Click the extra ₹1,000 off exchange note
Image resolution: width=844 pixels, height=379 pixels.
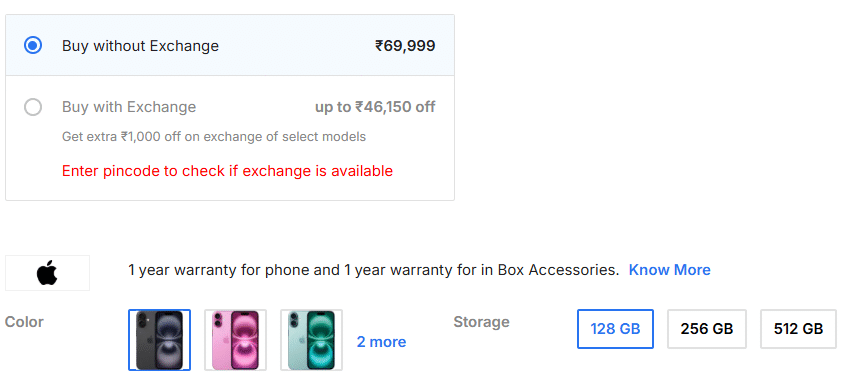point(214,137)
